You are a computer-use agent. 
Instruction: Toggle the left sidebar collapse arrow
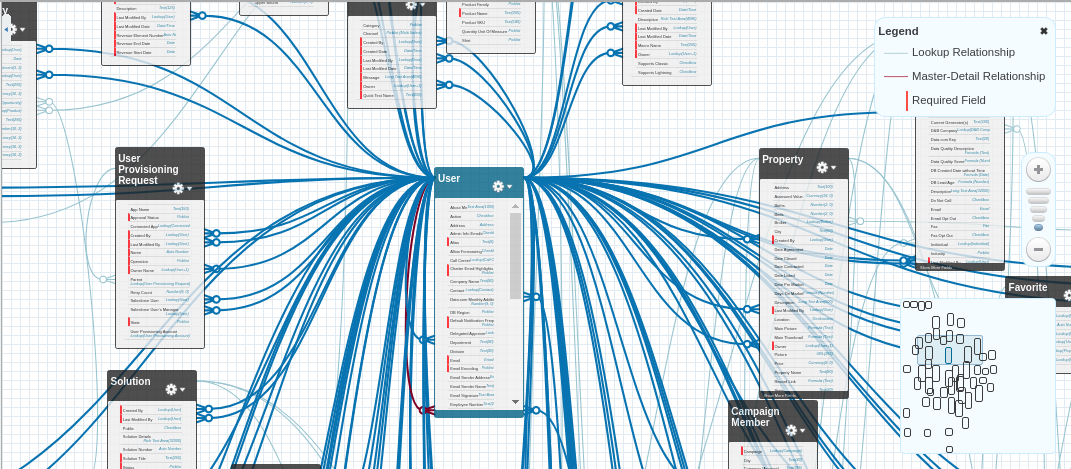click(7, 29)
